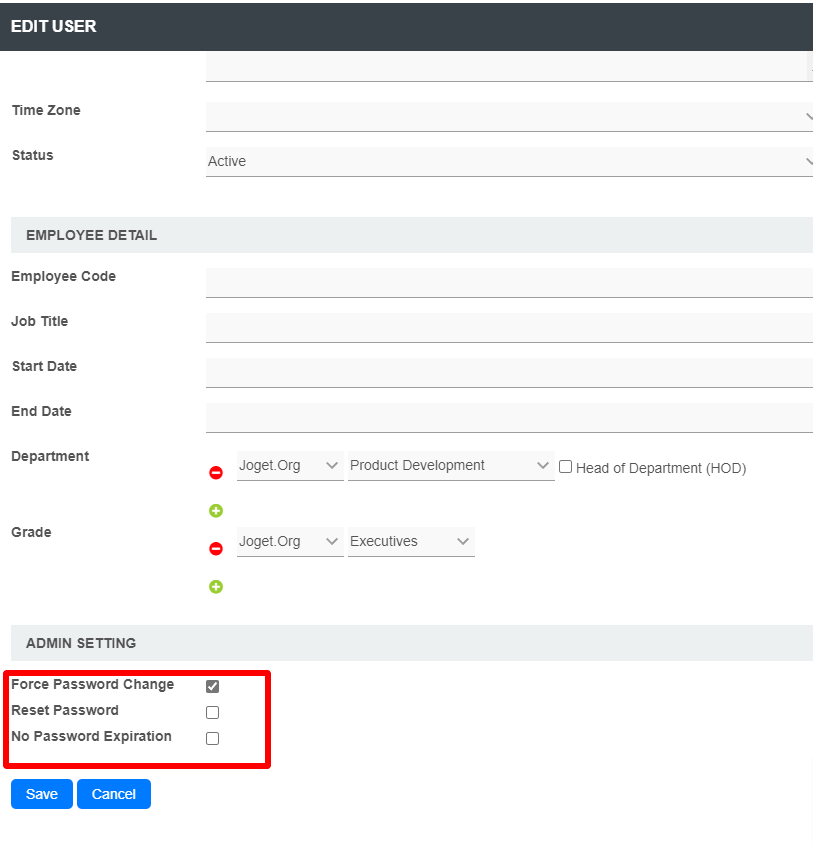The image size is (813, 862).
Task: Add another department with green plus
Action: [215, 511]
